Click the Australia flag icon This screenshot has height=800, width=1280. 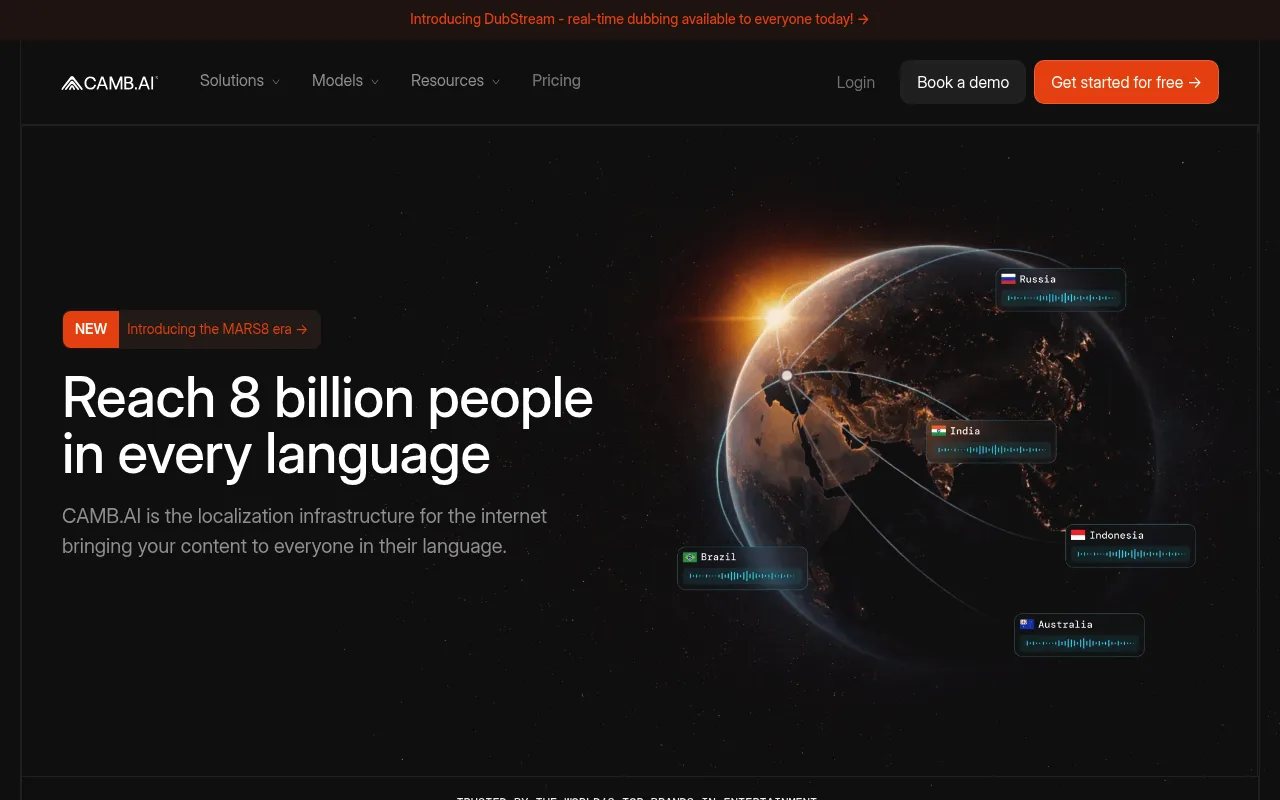[x=1026, y=624]
